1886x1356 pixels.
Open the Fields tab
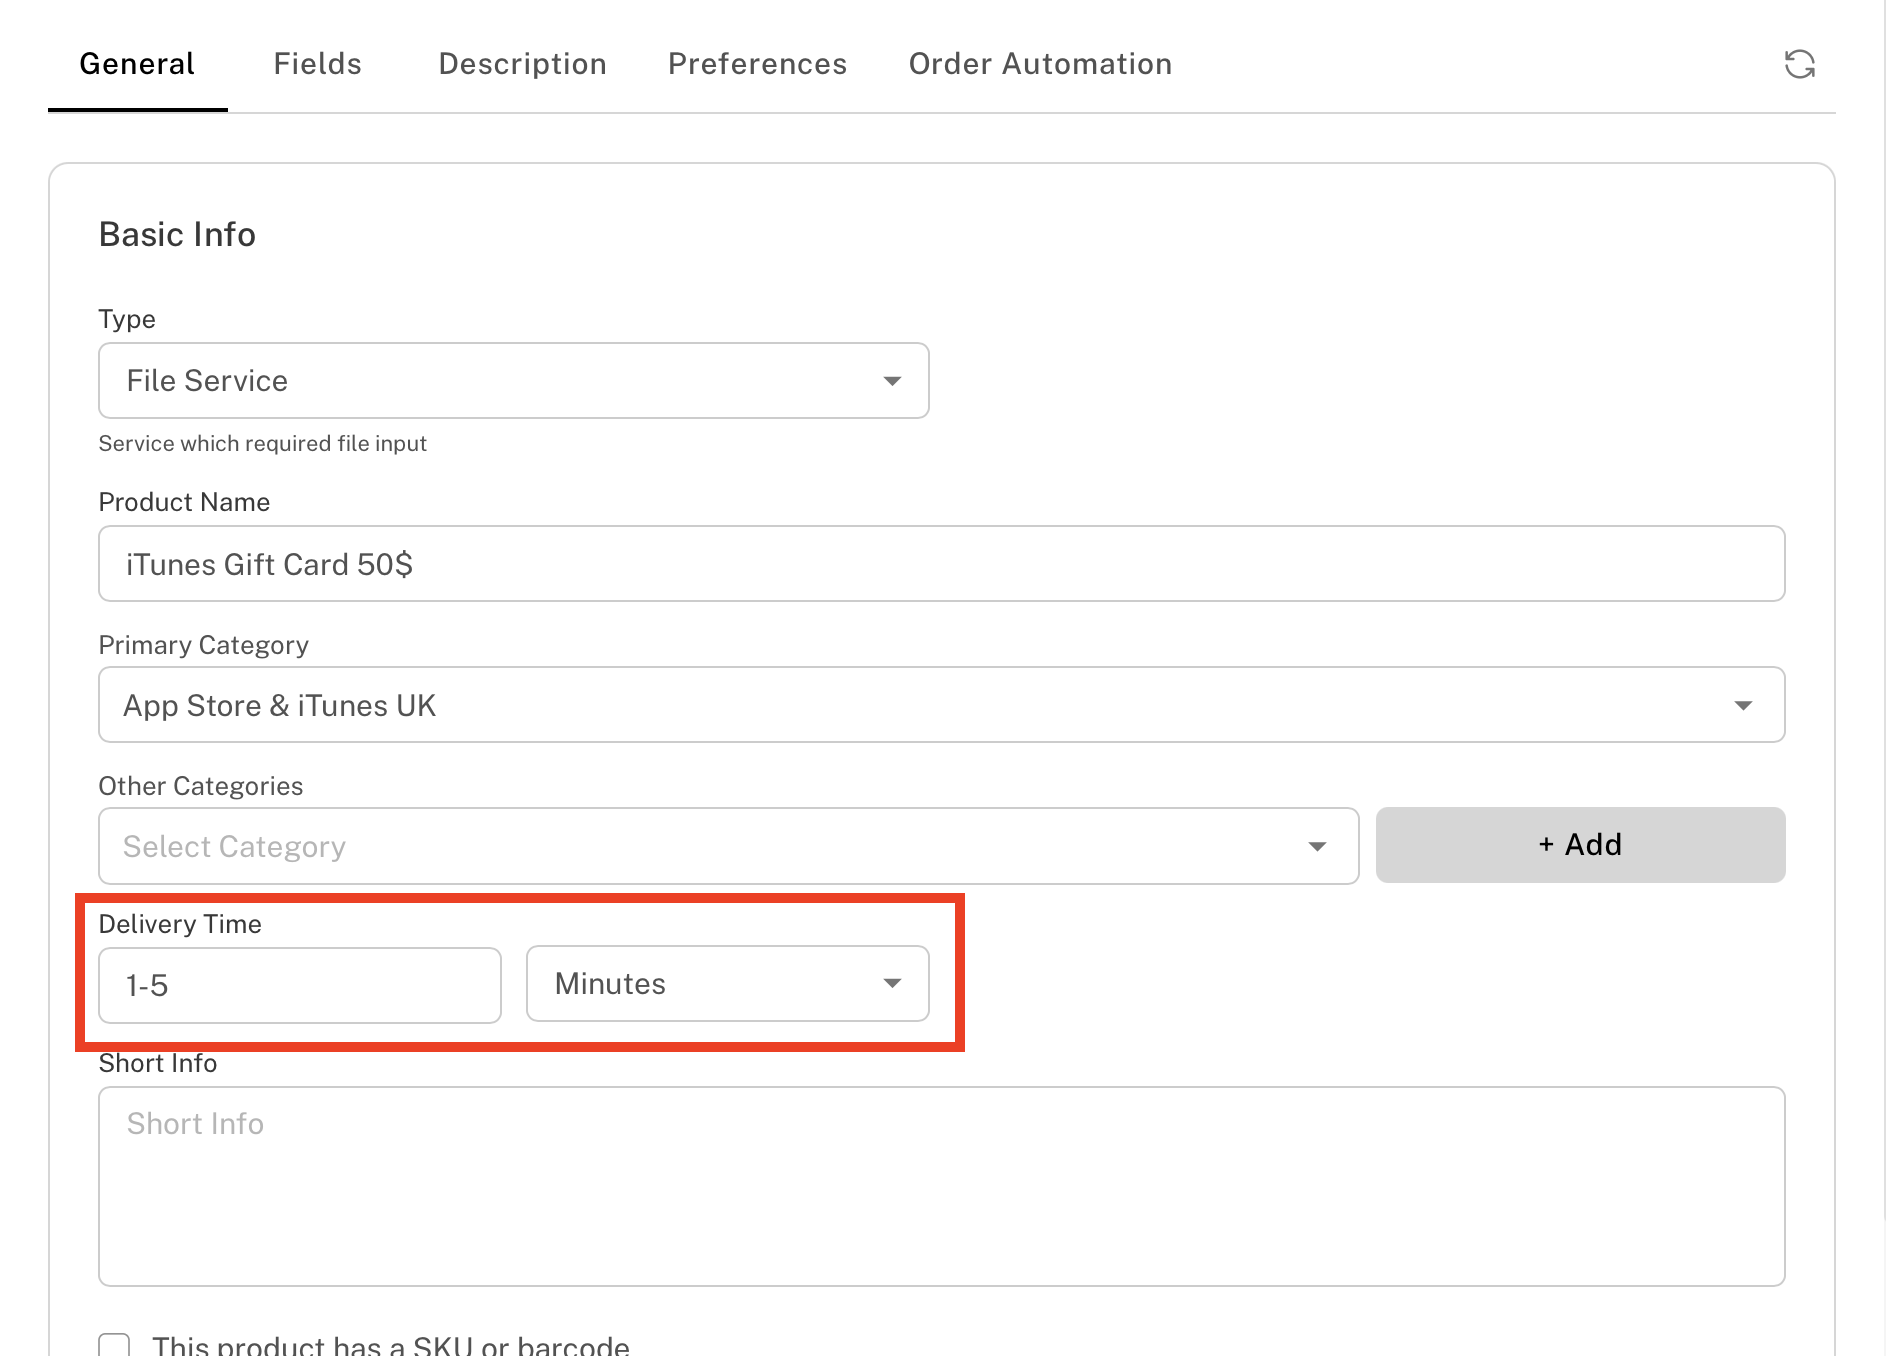(317, 64)
